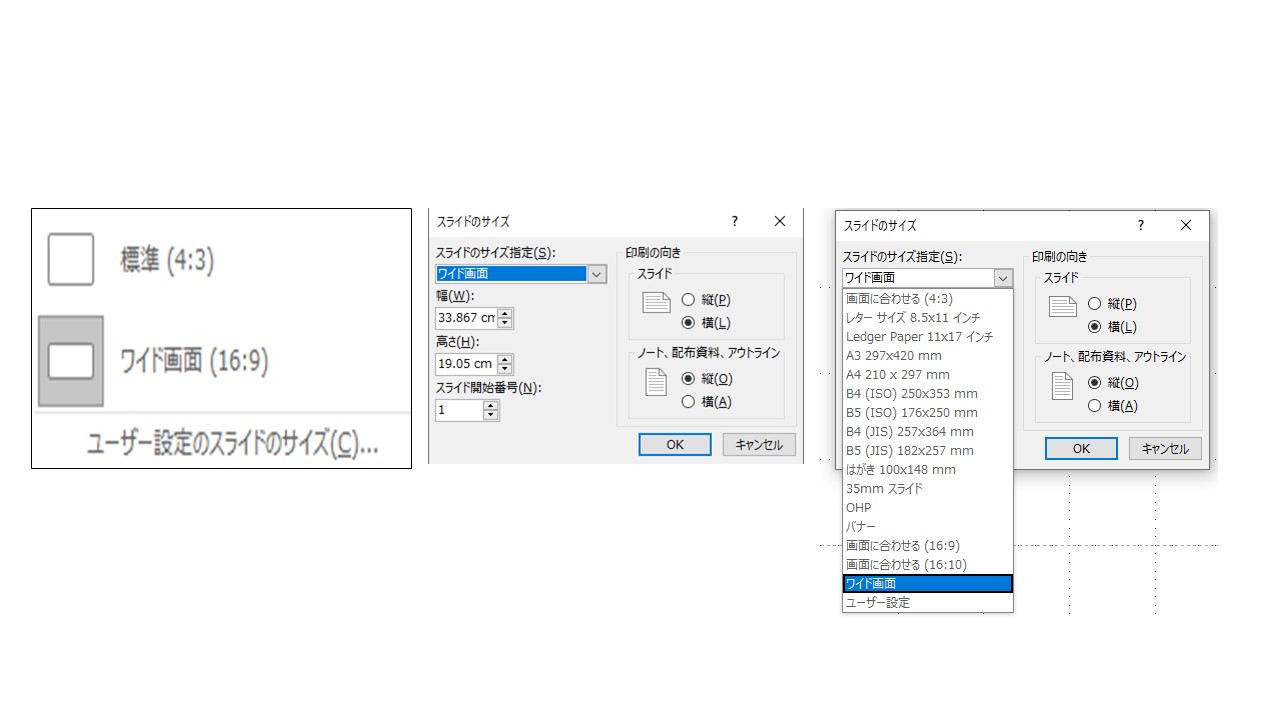
Task: Increase the slide width with the stepper
Action: (x=504, y=313)
